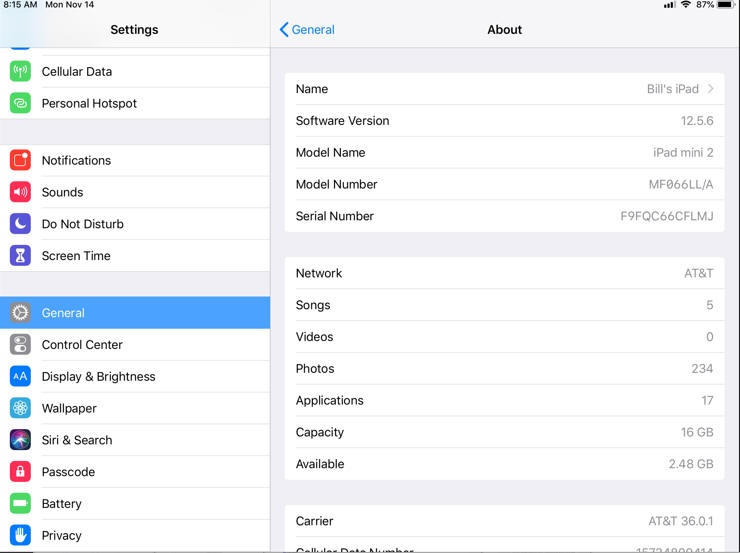Tap the 8:15 AM clock
The height and width of the screenshot is (553, 740).
click(20, 5)
